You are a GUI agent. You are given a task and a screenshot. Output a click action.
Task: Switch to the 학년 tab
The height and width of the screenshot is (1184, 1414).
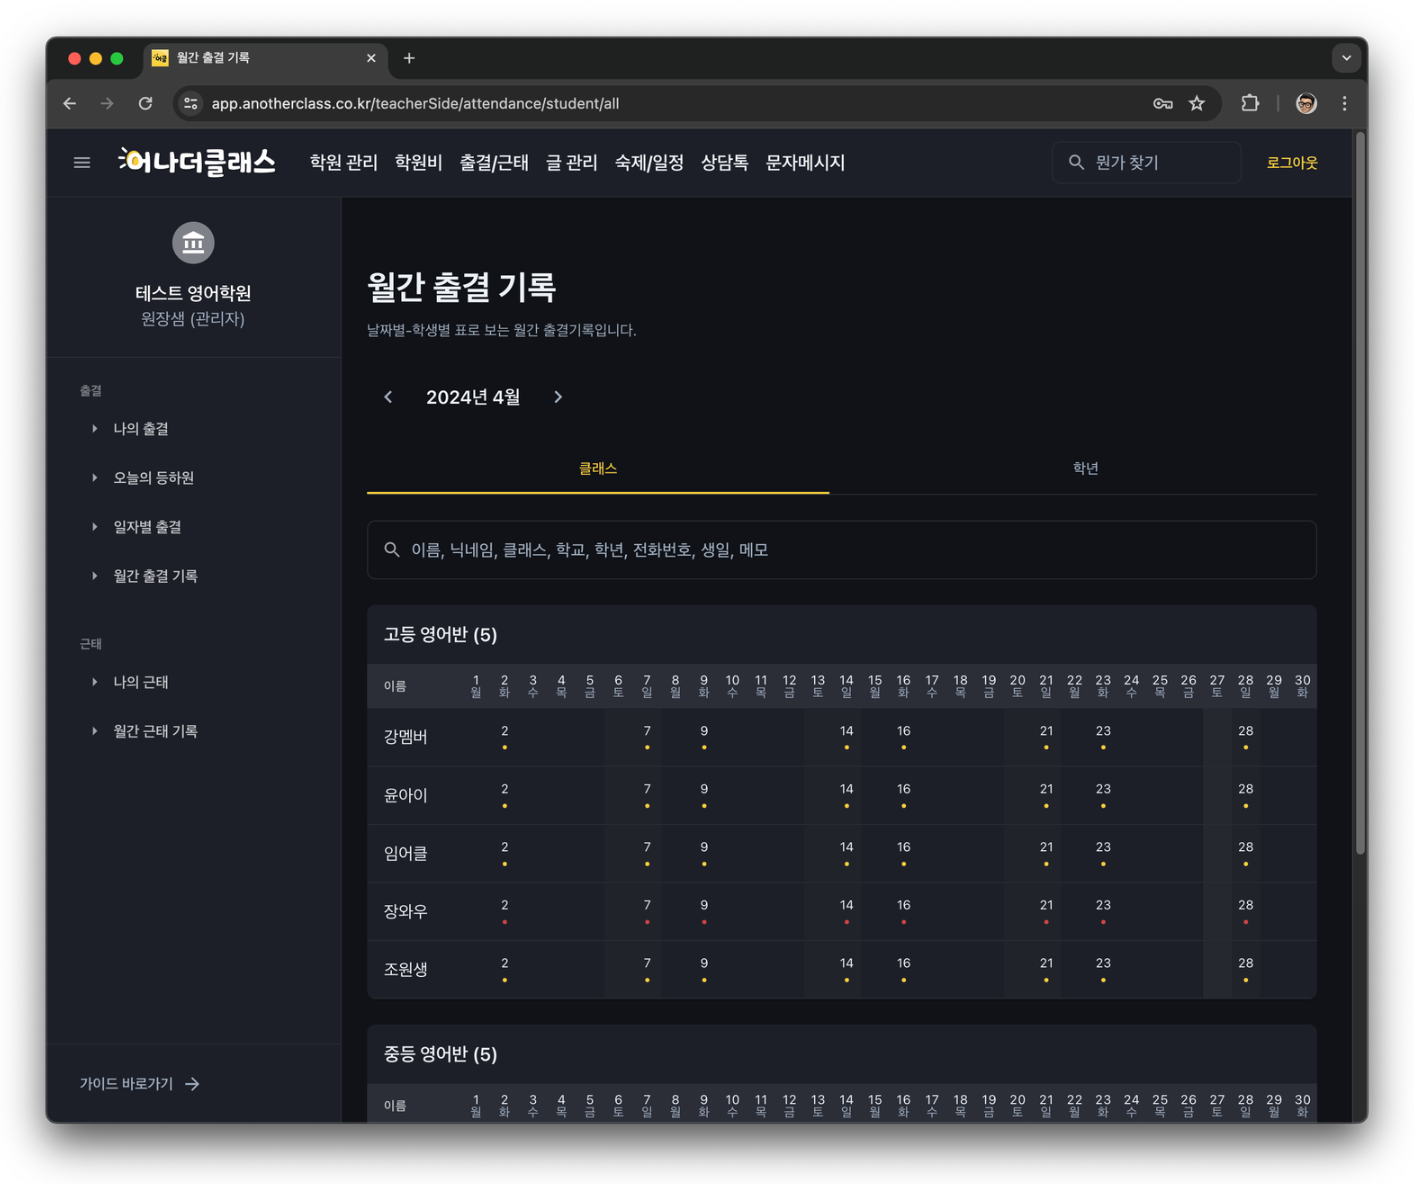coord(1086,468)
